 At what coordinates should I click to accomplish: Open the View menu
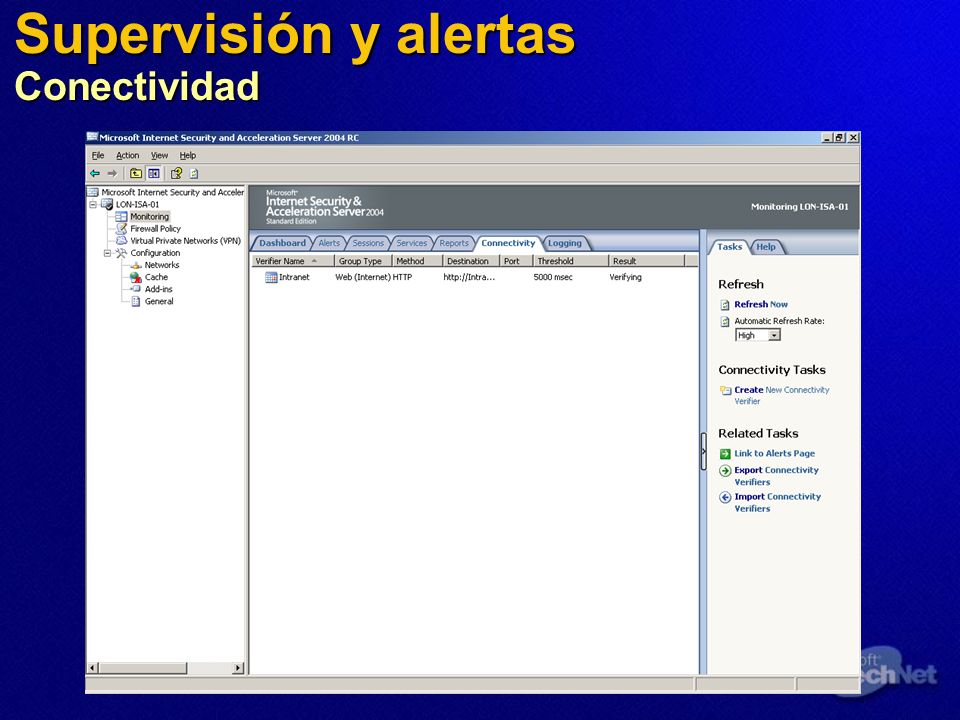click(159, 156)
